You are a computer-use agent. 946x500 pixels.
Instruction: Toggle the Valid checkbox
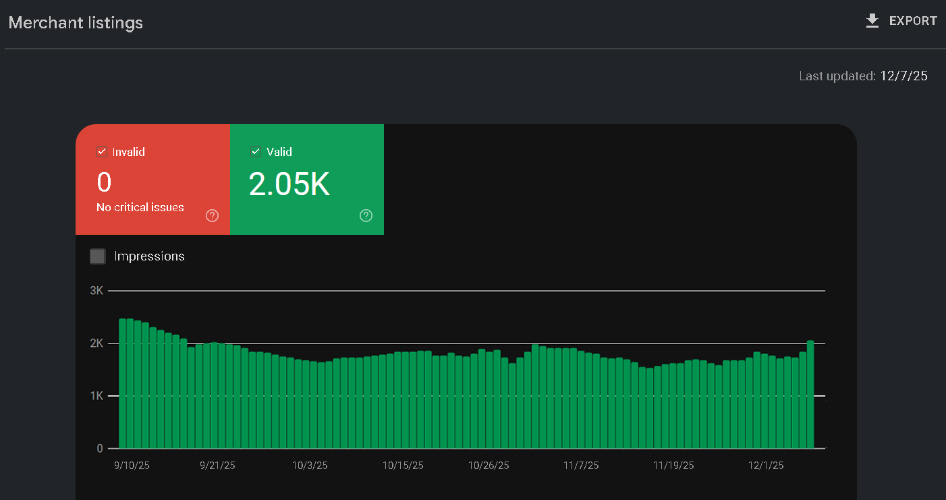255,152
